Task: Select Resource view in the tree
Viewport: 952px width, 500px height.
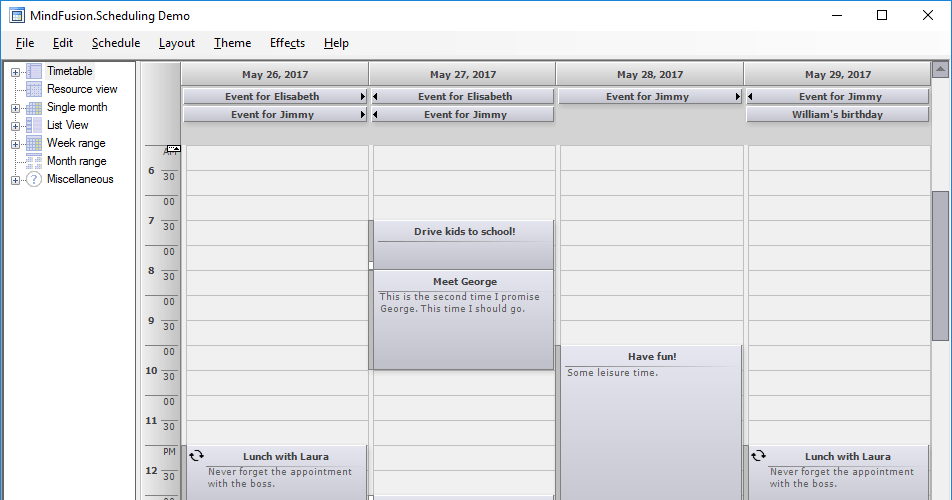Action: (x=82, y=89)
